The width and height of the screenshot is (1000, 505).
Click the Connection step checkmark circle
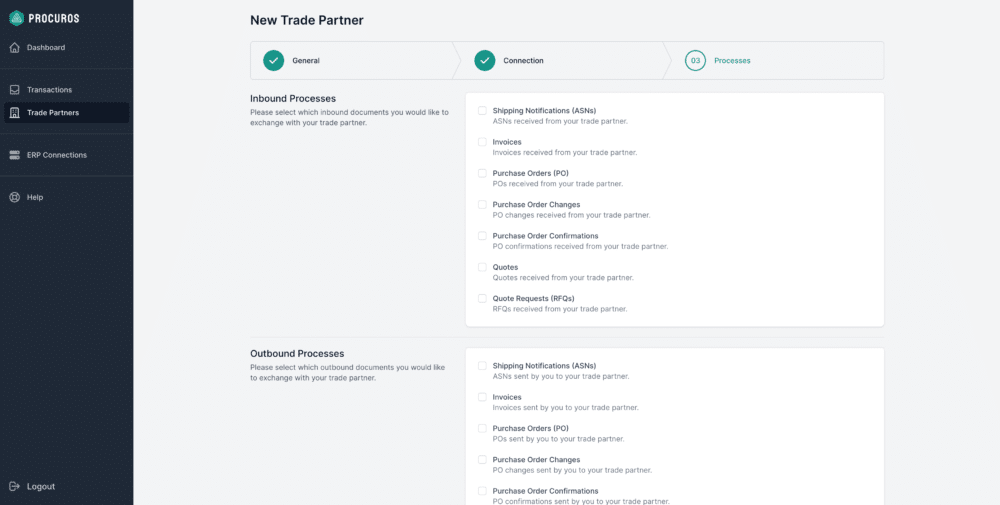[x=485, y=61]
